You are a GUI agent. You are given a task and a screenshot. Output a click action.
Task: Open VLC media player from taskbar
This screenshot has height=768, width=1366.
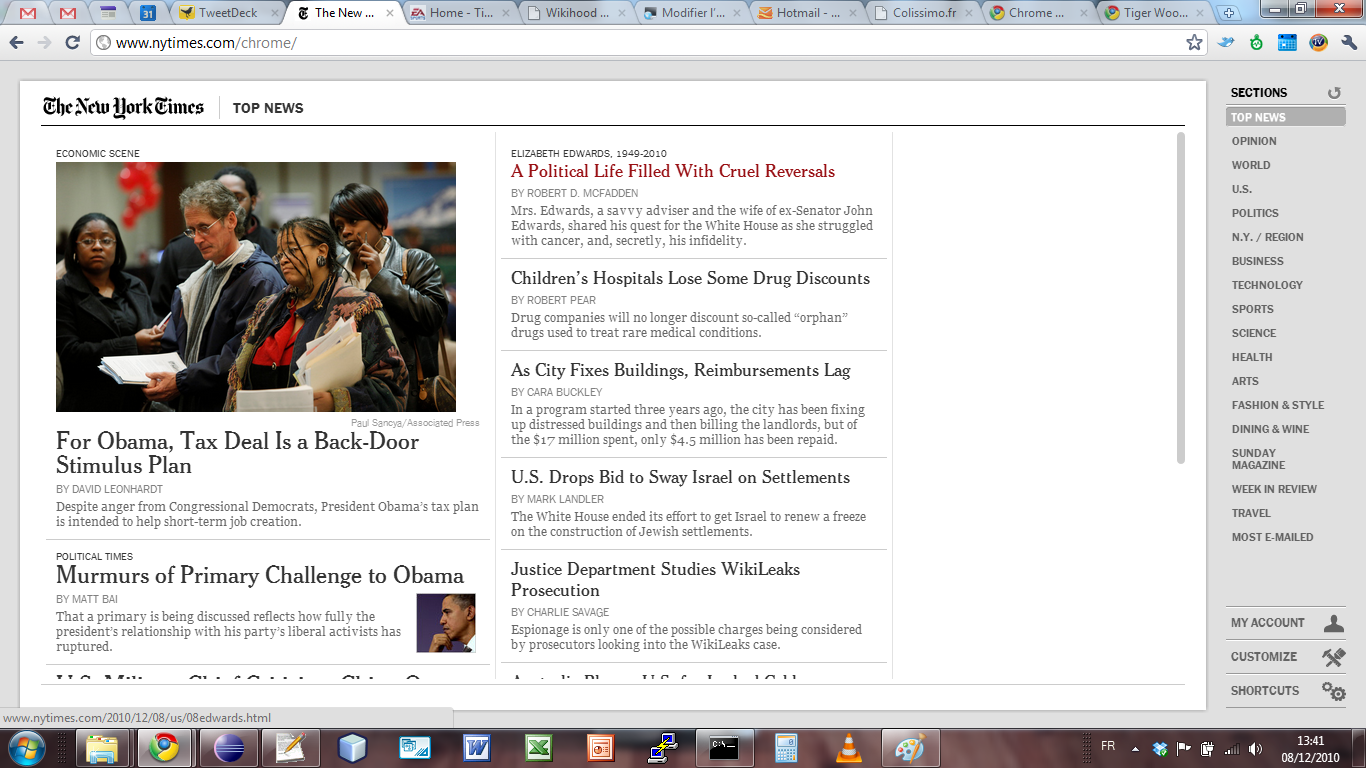848,748
